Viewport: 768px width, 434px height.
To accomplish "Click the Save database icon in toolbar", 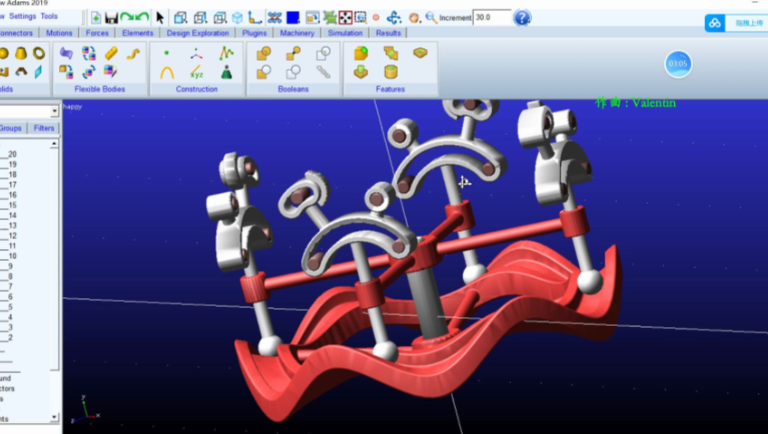I will point(111,17).
